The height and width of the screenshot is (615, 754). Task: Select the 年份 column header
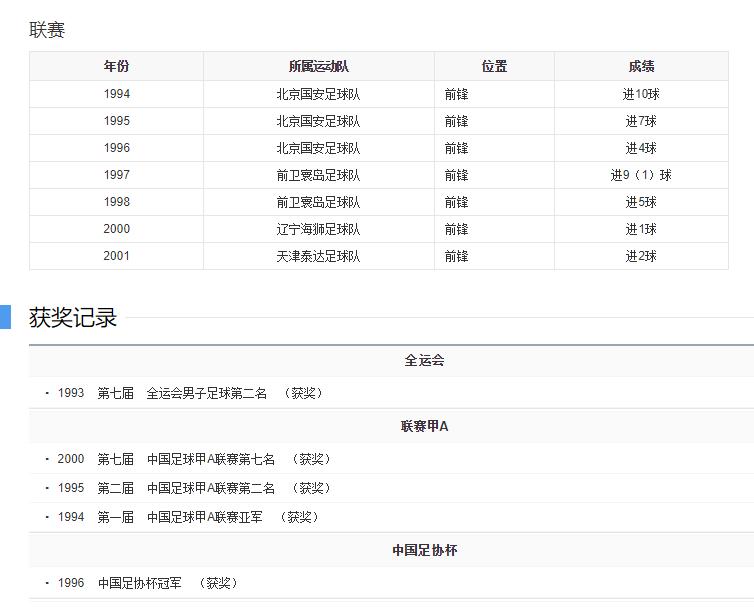pyautogui.click(x=116, y=66)
